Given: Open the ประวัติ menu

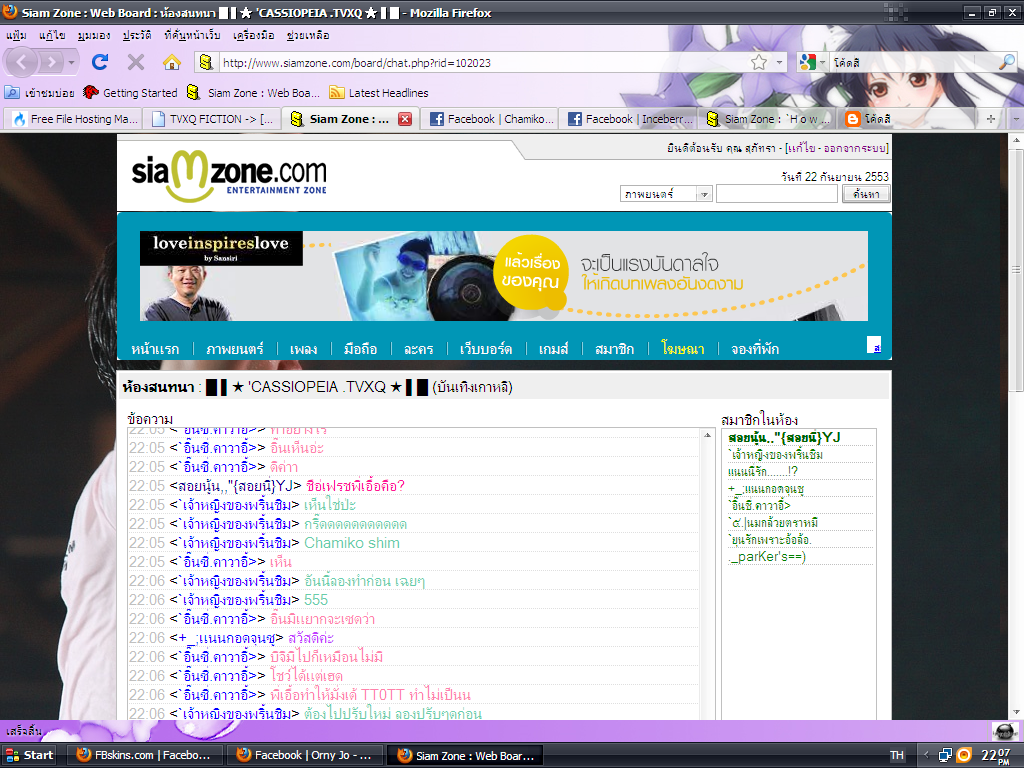Looking at the screenshot, I should (x=136, y=35).
